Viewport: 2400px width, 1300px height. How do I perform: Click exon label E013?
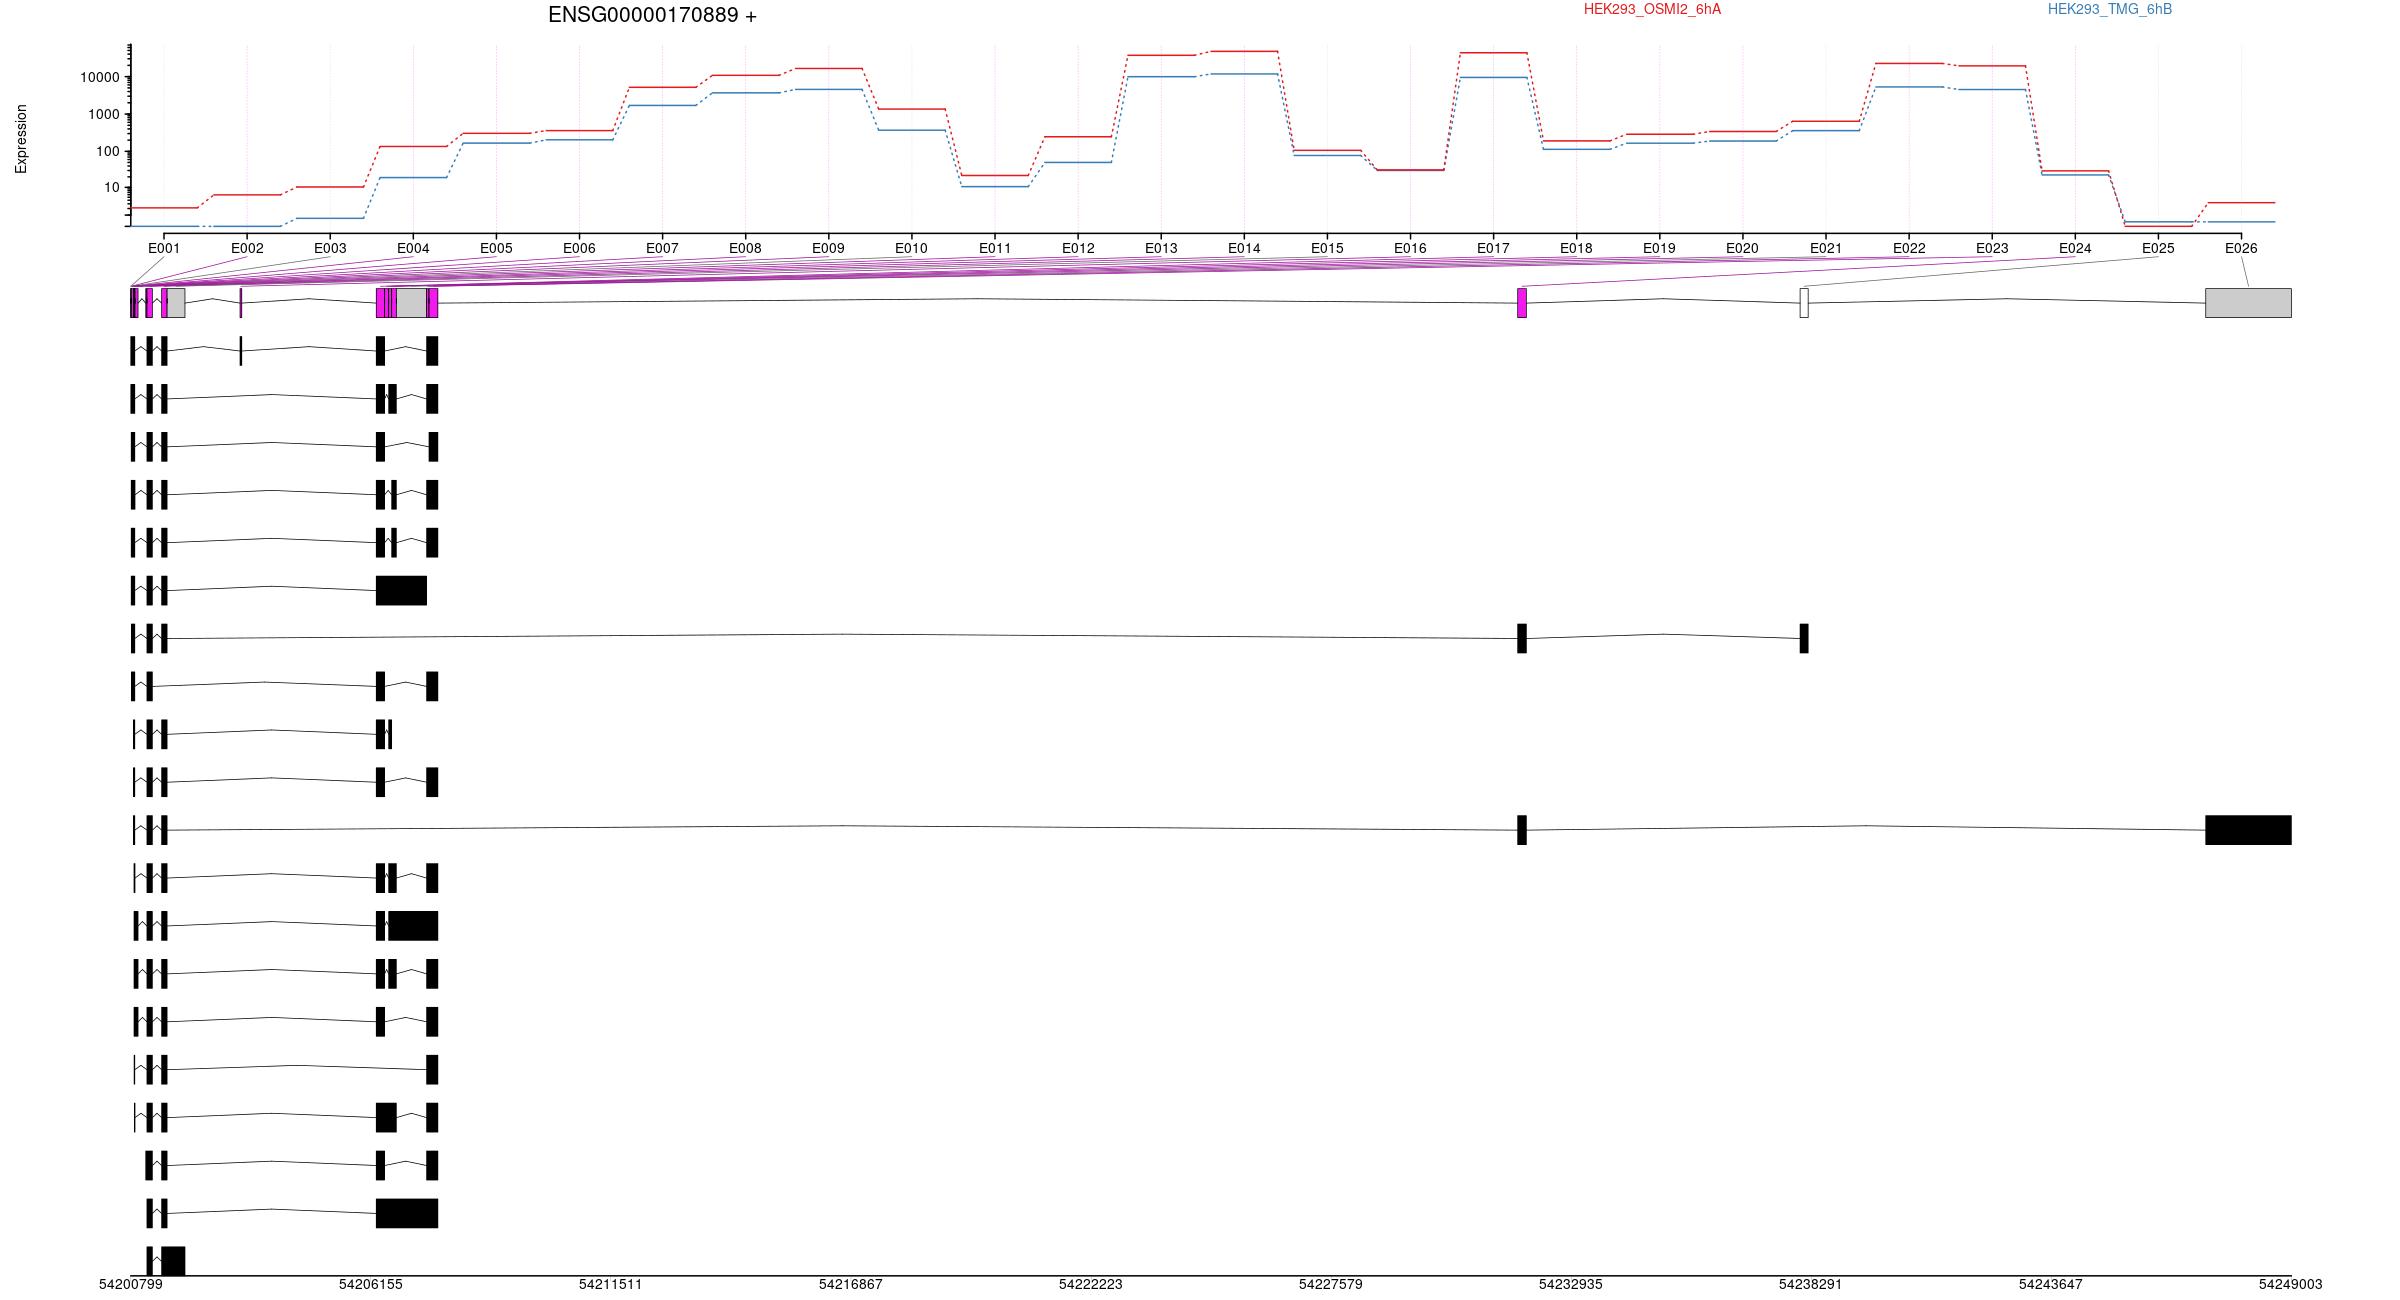click(1161, 248)
